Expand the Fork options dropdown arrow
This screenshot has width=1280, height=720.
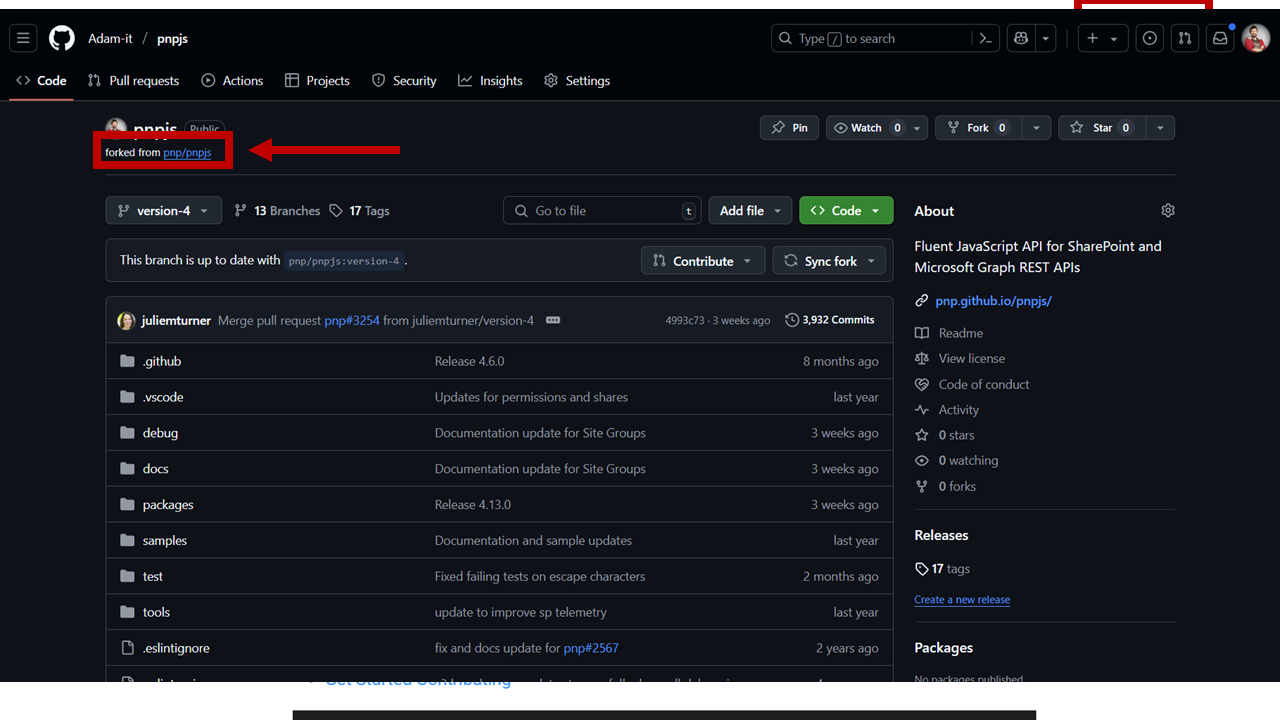pyautogui.click(x=1036, y=128)
